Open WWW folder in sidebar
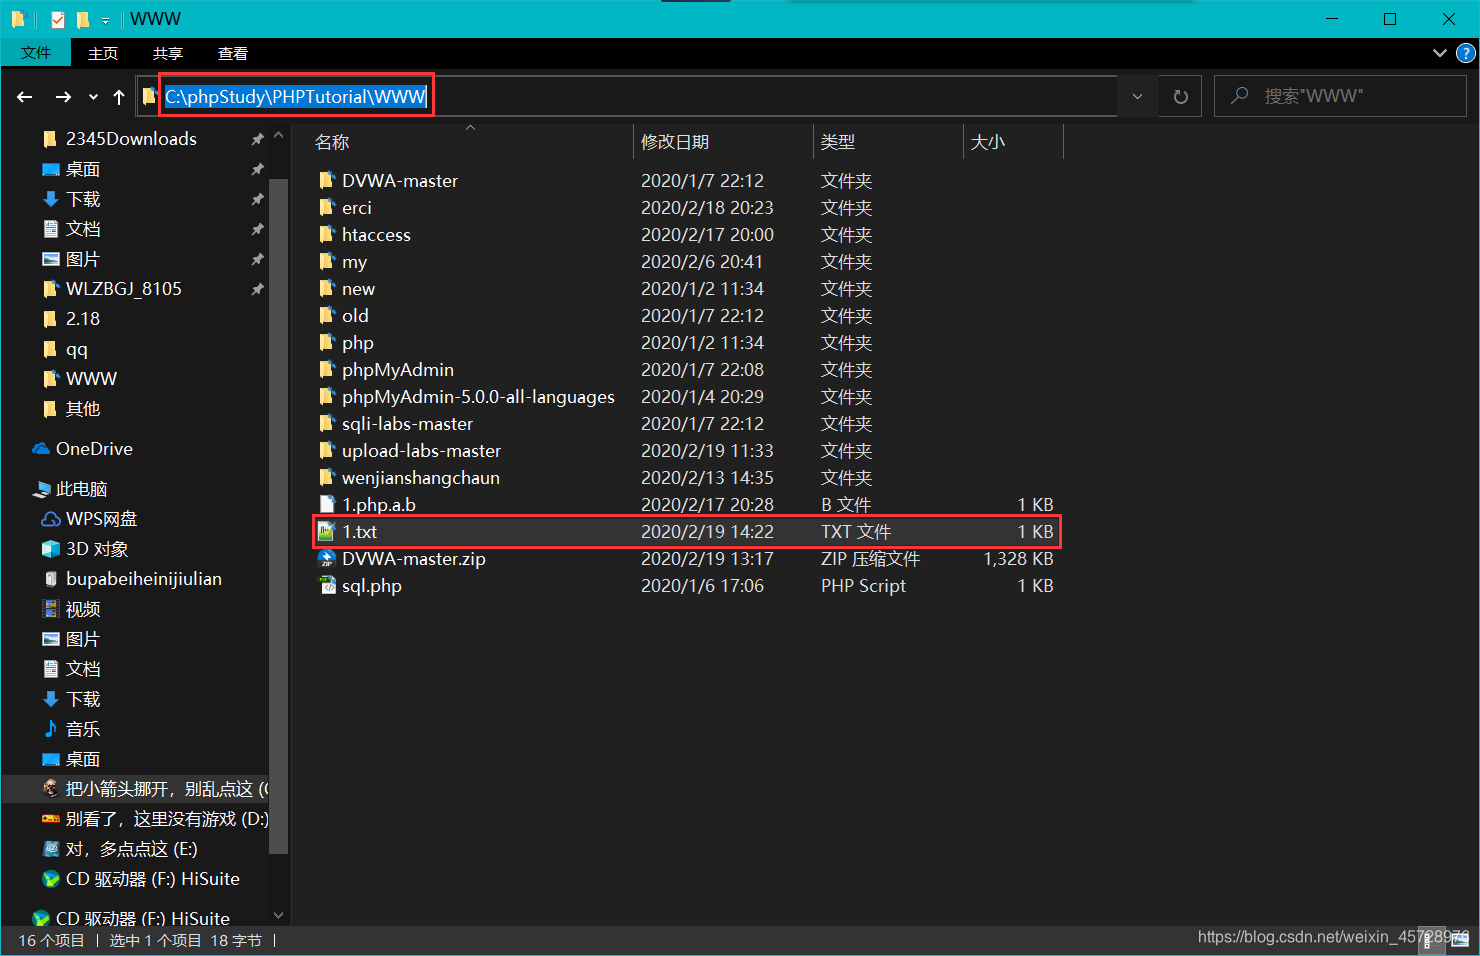The height and width of the screenshot is (956, 1480). pyautogui.click(x=91, y=379)
